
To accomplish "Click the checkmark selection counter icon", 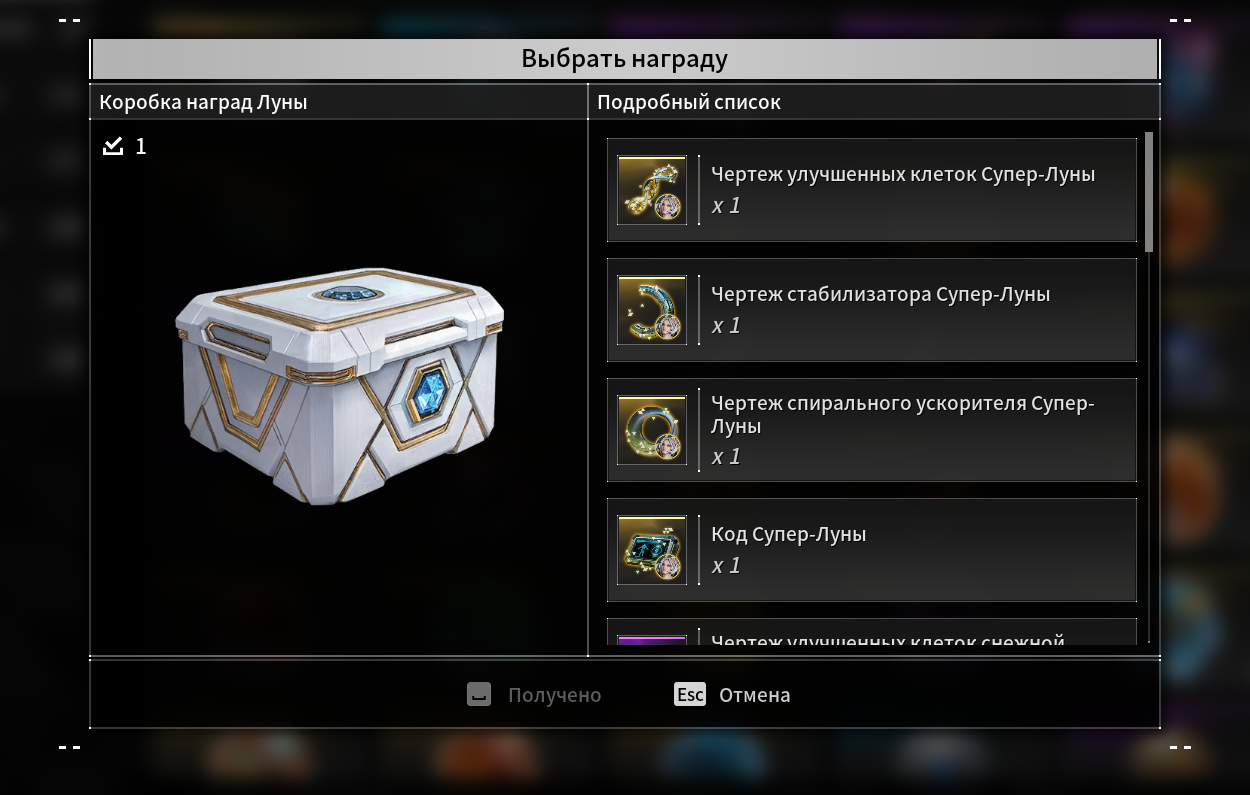I will pyautogui.click(x=113, y=146).
